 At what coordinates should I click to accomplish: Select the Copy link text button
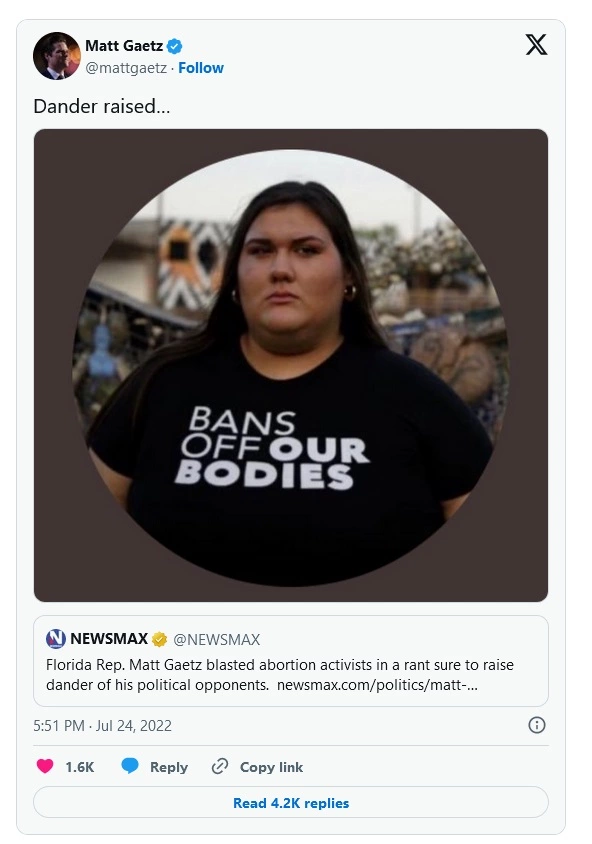pos(271,767)
